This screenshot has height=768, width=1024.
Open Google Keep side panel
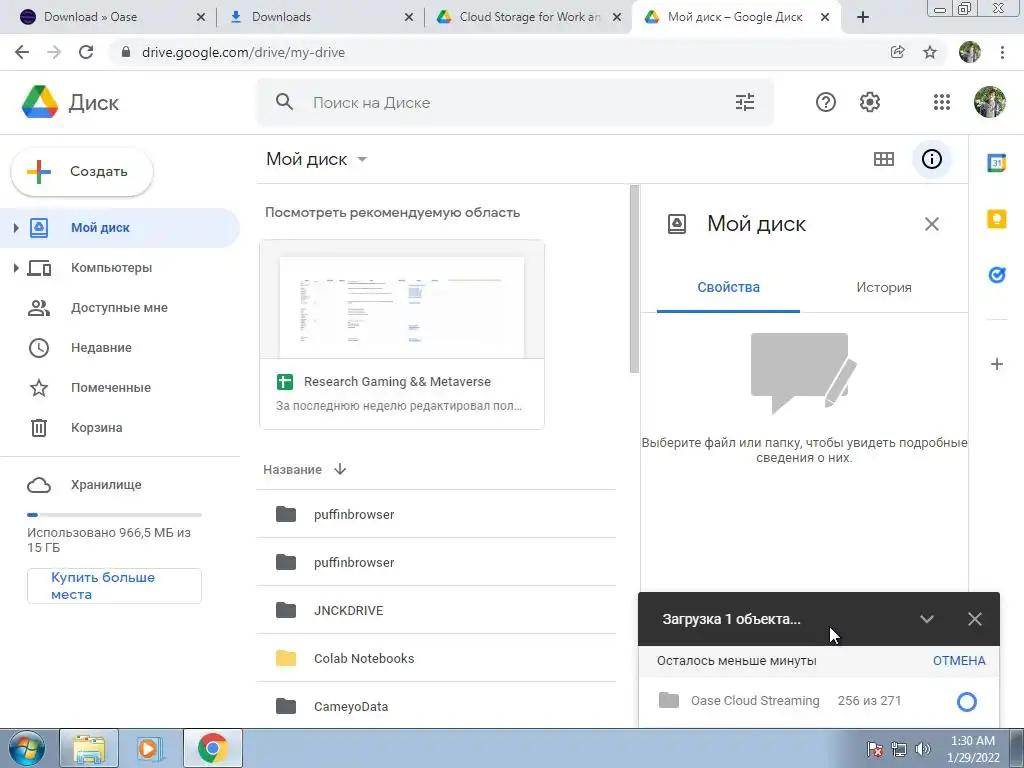pos(996,219)
